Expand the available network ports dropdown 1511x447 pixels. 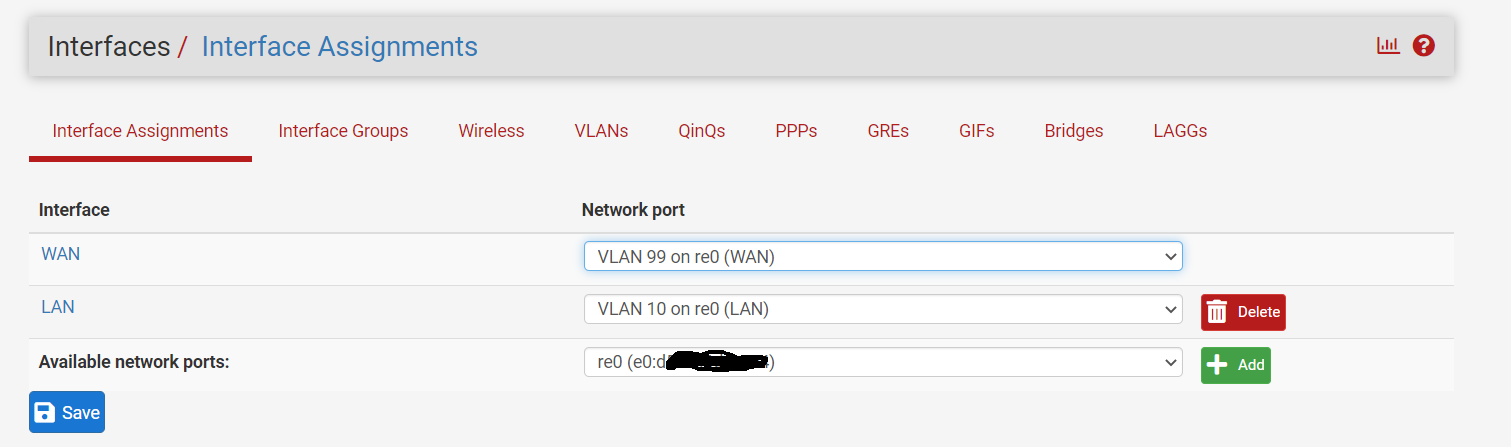pos(883,362)
